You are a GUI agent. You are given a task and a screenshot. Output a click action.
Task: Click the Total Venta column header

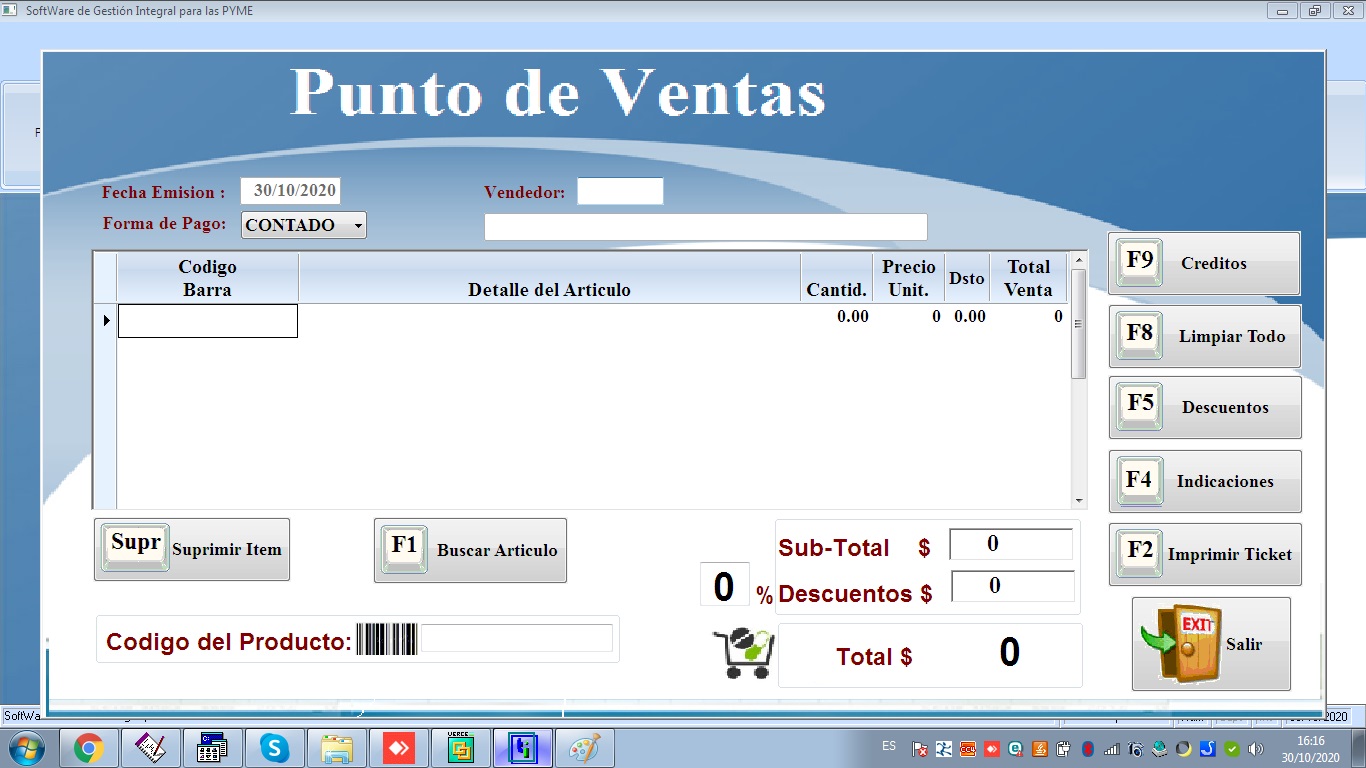(1029, 278)
